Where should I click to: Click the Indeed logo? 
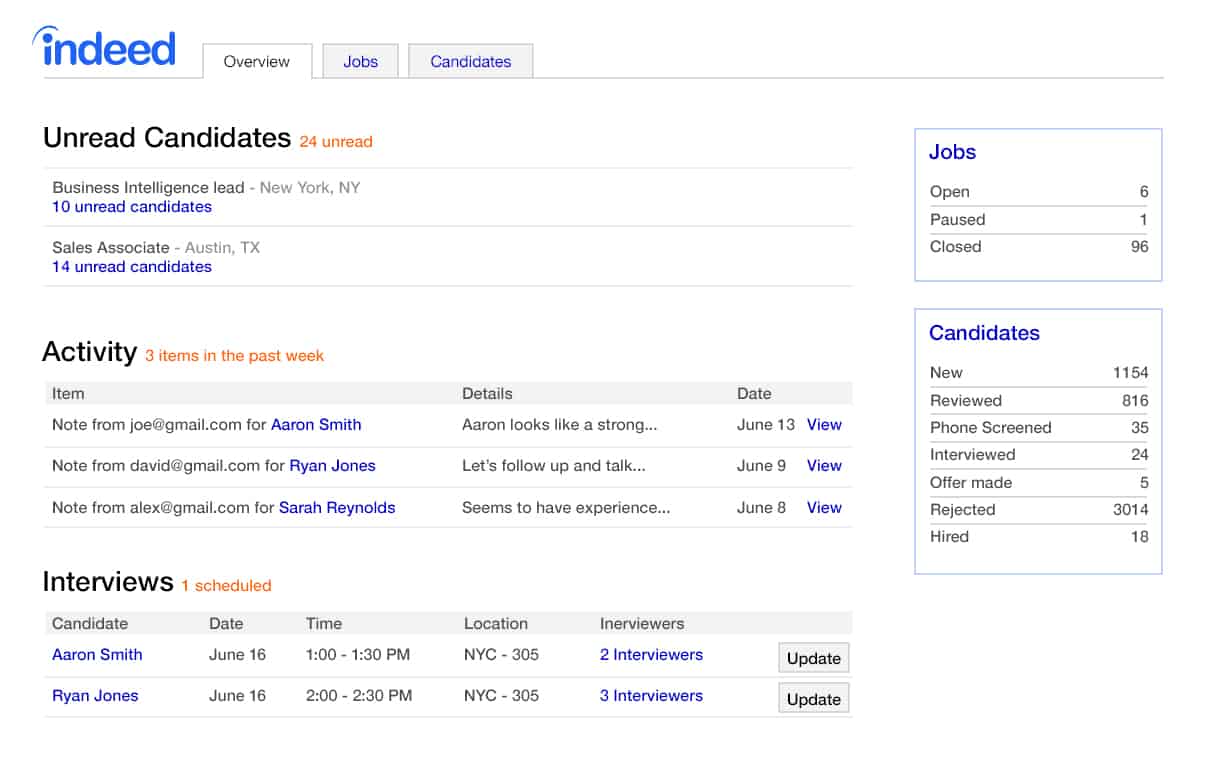pos(104,48)
